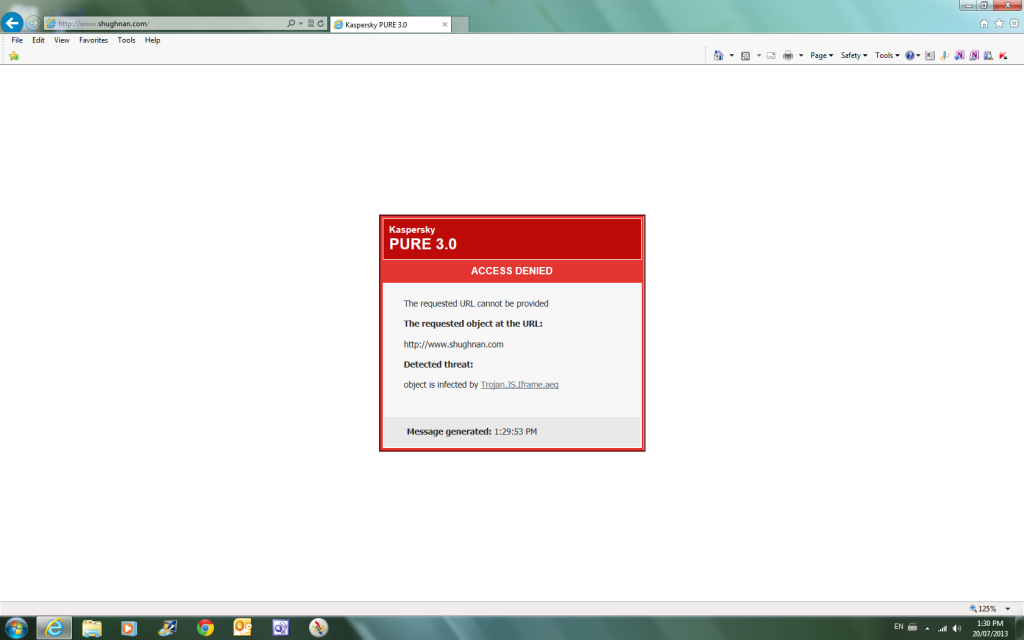Viewport: 1024px width, 640px height.
Task: Click the Forward navigation arrow
Action: [x=33, y=24]
